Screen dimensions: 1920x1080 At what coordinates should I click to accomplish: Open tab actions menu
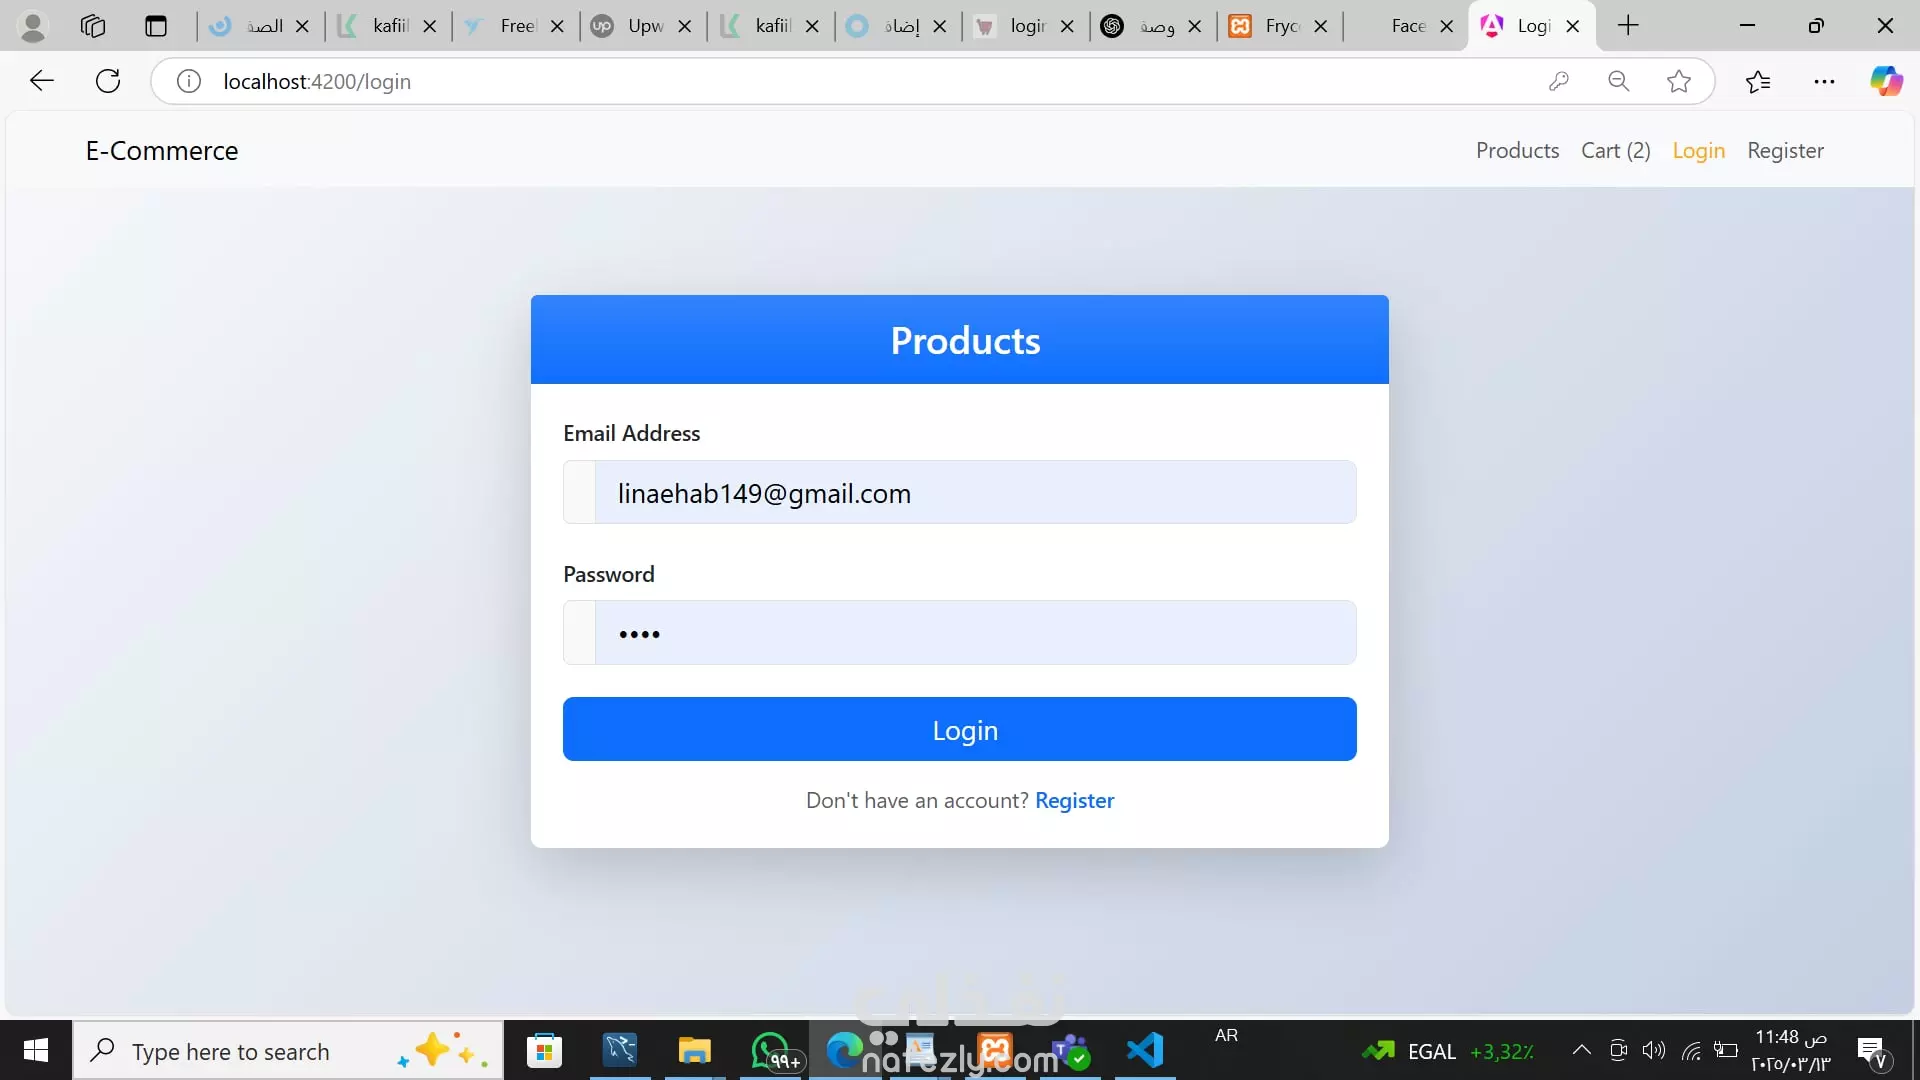(156, 26)
